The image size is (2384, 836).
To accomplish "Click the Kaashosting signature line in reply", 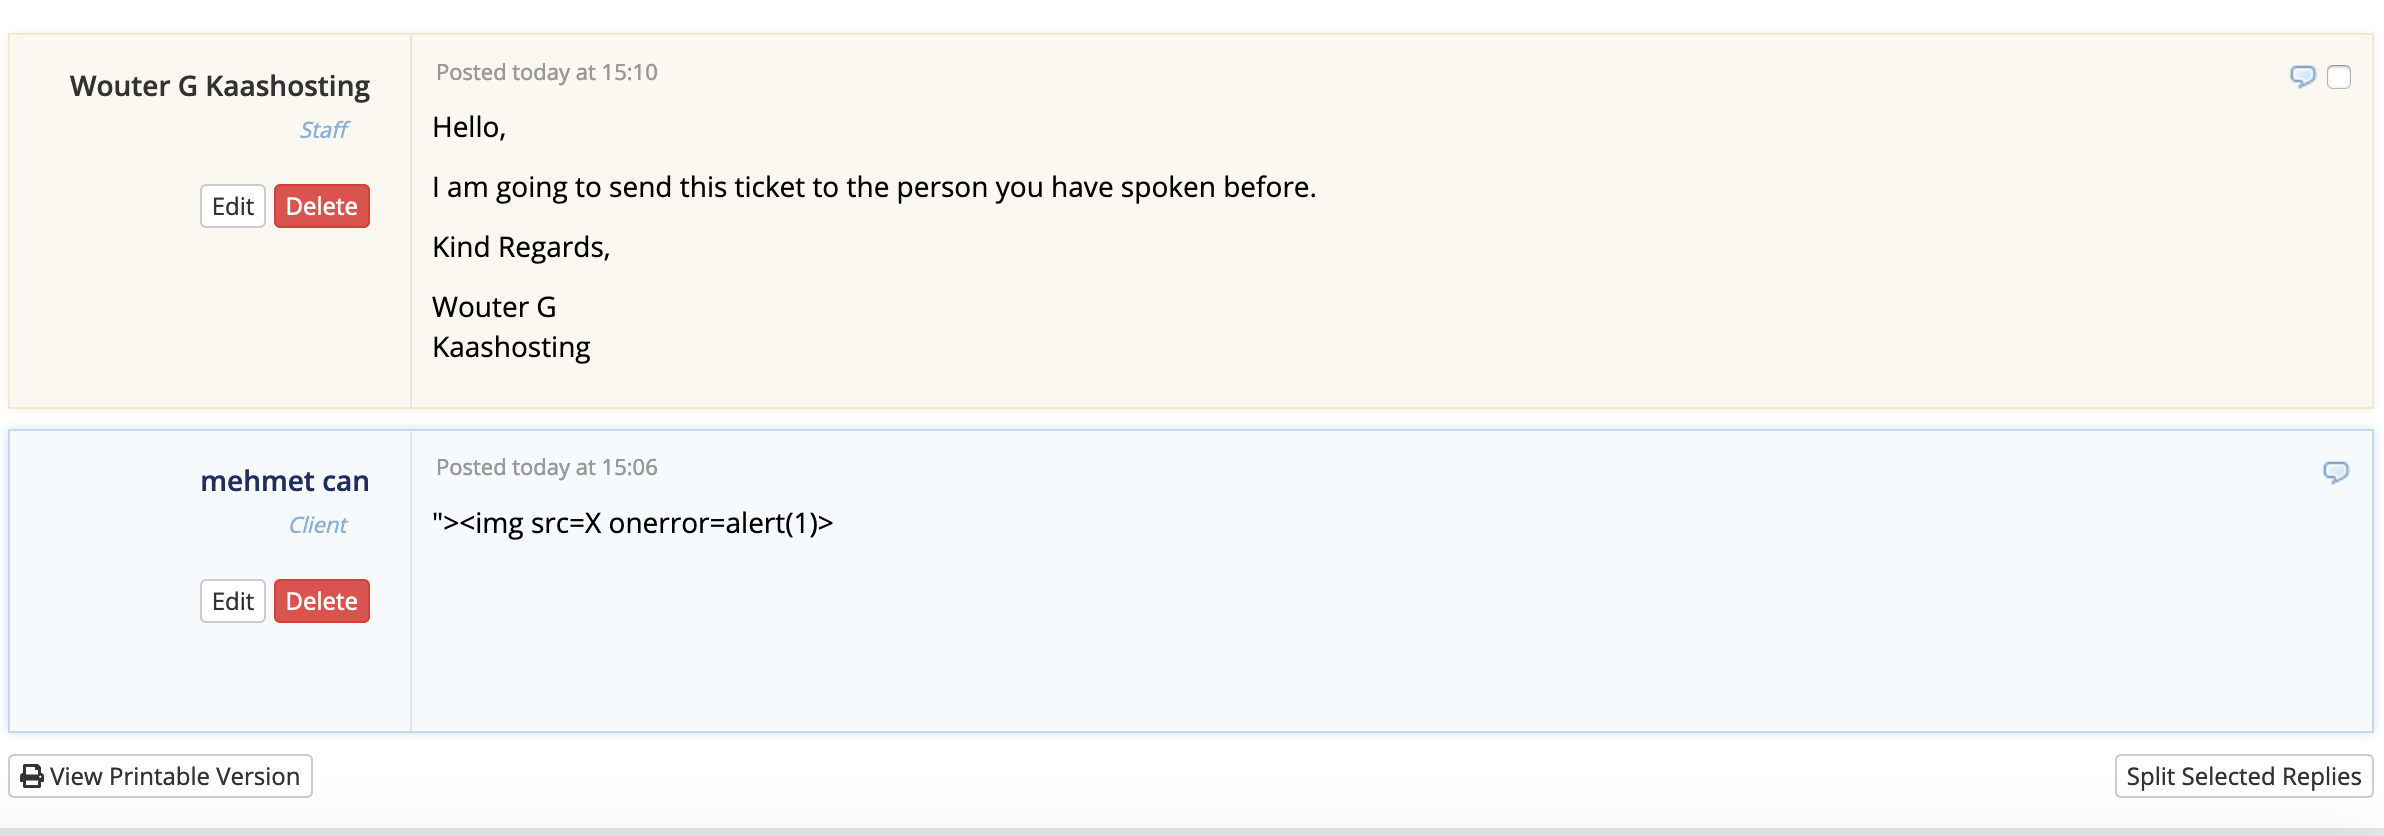I will coord(511,347).
